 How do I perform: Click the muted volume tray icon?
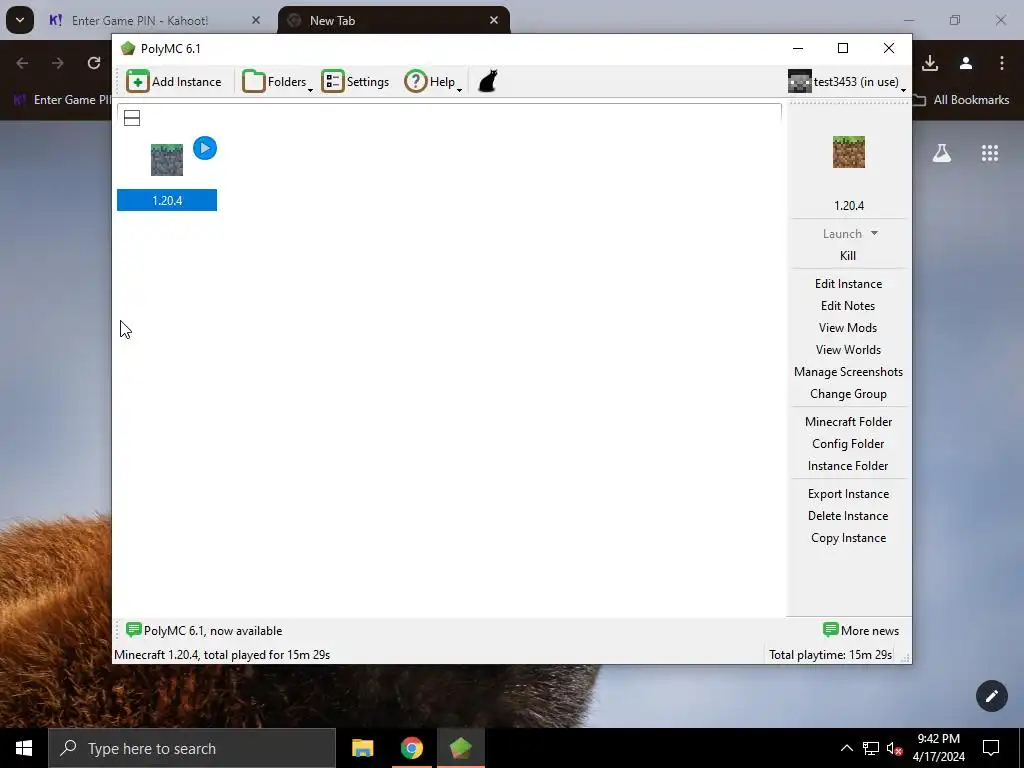point(895,748)
